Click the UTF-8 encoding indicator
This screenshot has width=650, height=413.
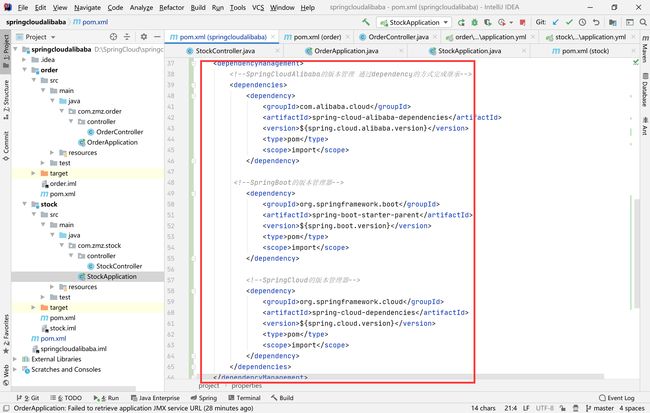(x=544, y=408)
